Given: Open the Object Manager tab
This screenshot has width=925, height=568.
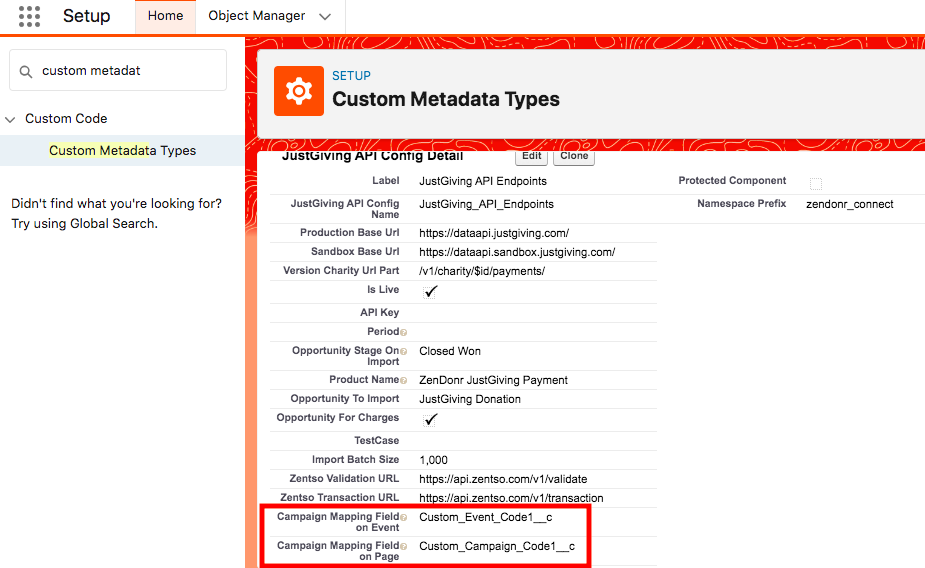Looking at the screenshot, I should [x=255, y=16].
